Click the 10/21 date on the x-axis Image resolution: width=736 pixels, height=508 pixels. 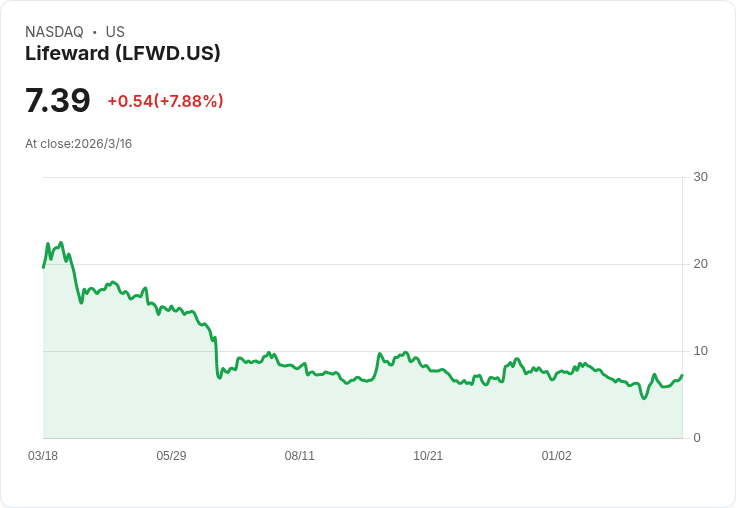(428, 455)
